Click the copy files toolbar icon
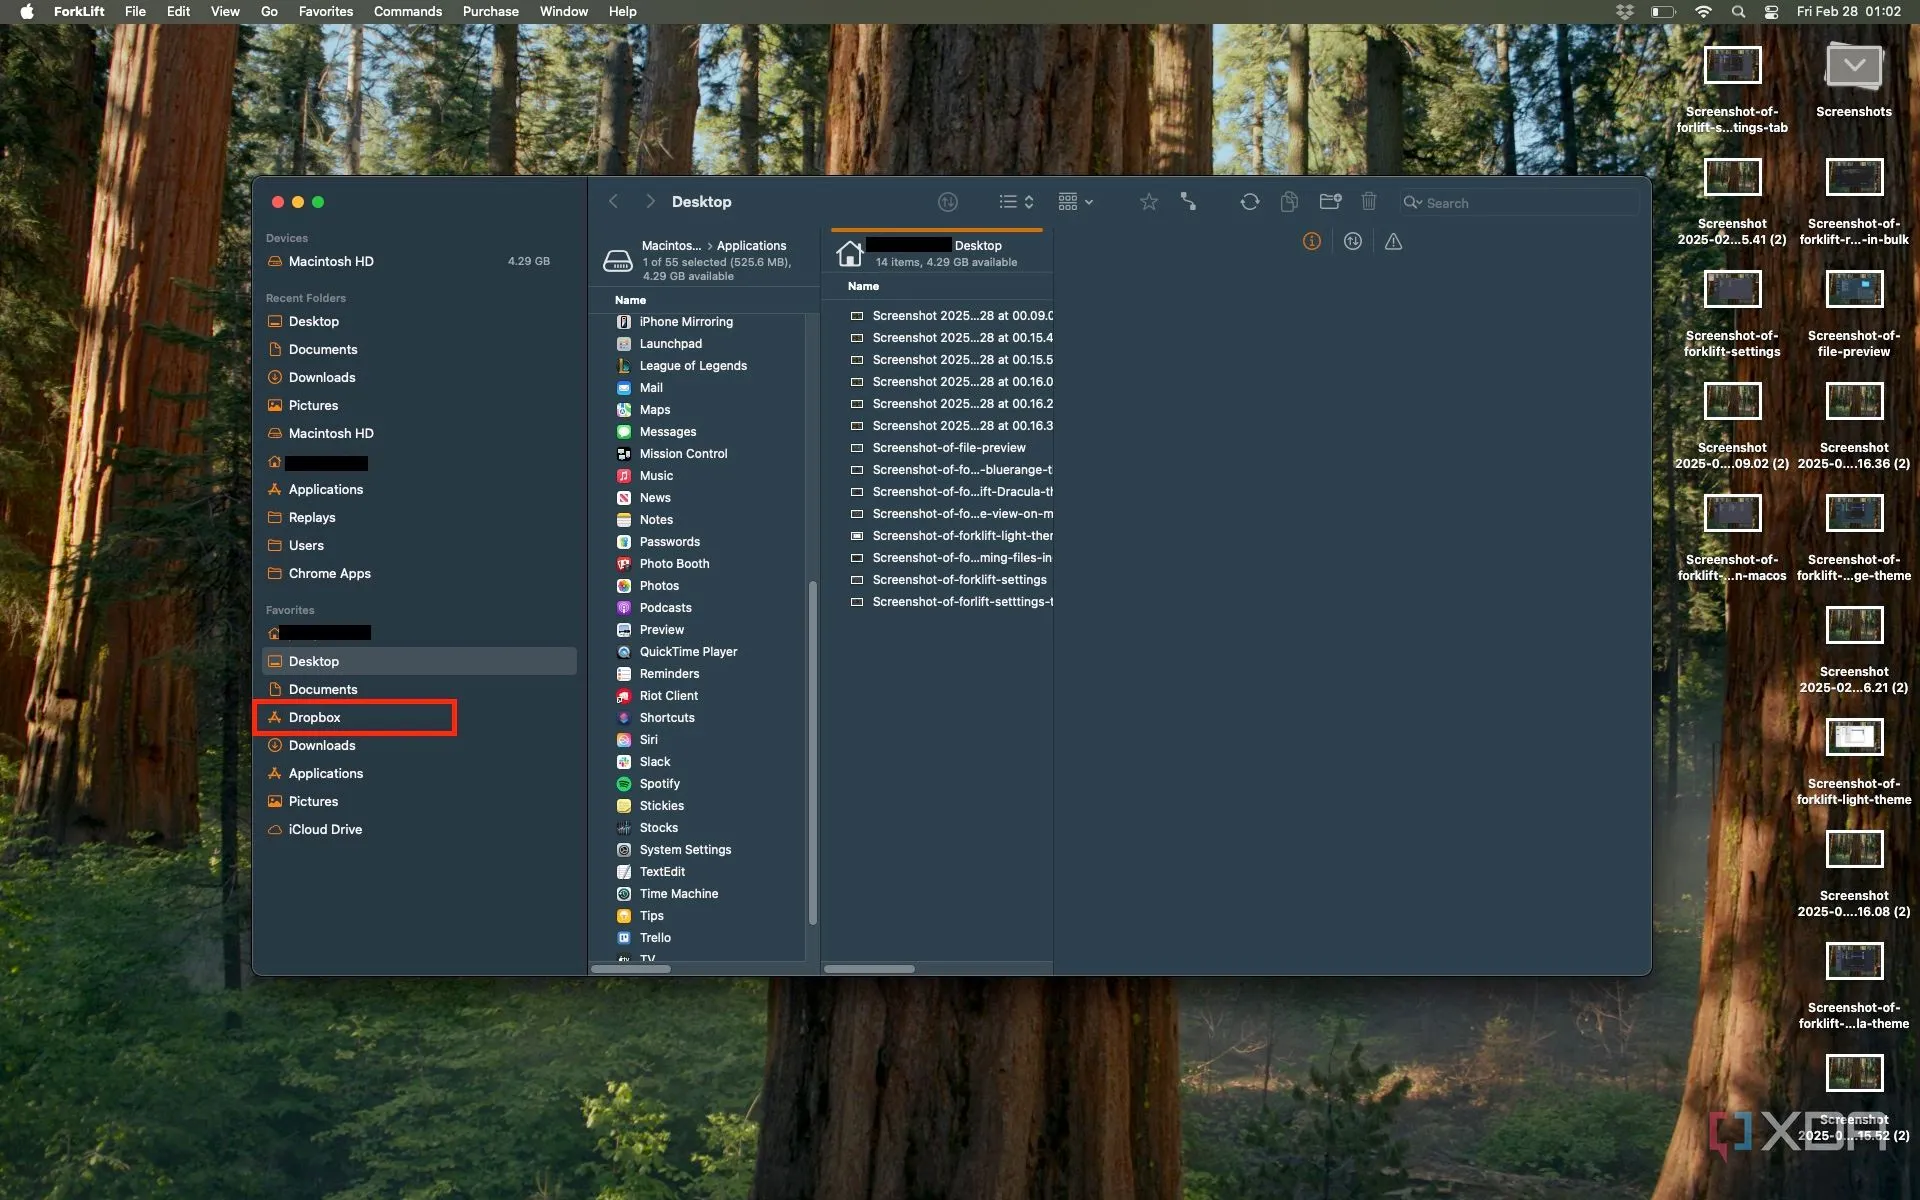 (1289, 202)
